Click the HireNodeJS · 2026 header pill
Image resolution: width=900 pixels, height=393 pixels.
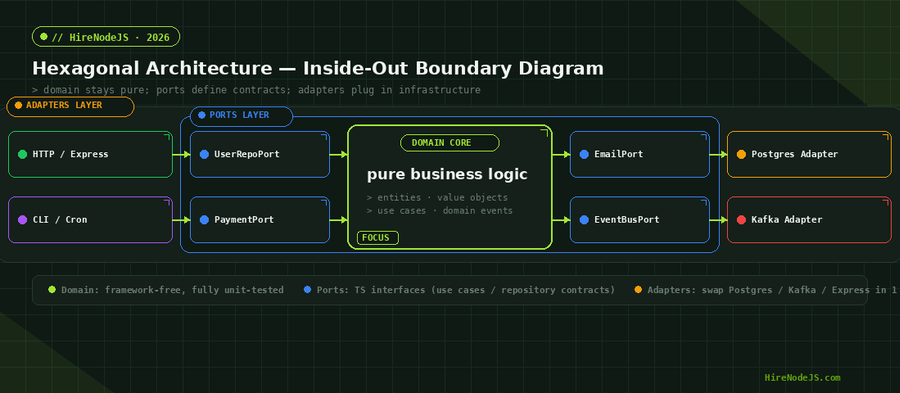[106, 37]
